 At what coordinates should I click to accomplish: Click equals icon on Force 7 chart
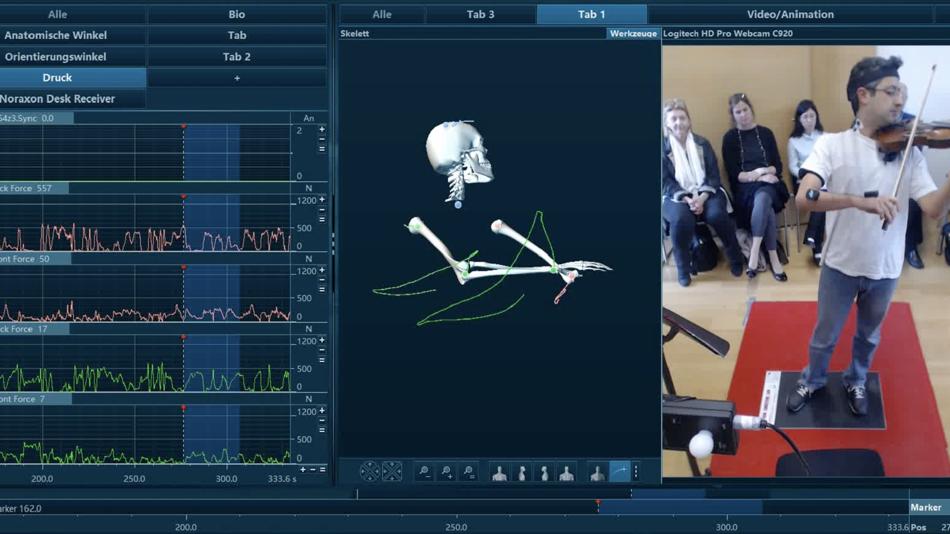[x=322, y=430]
